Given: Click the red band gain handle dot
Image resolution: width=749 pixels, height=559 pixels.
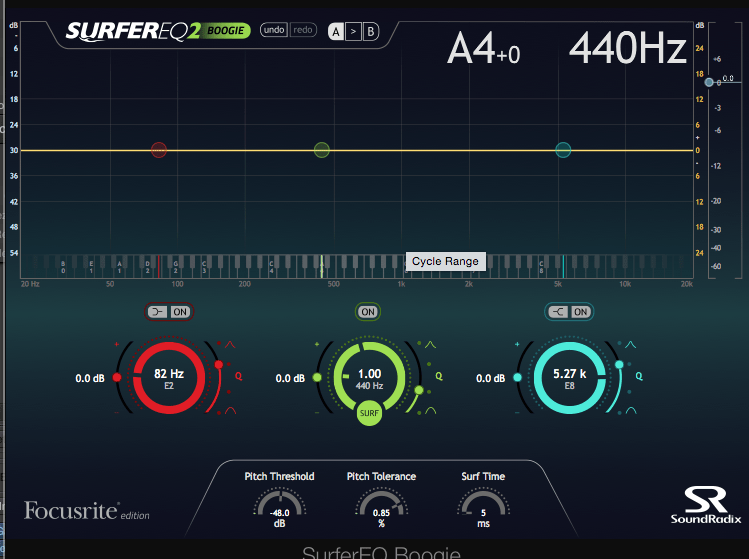Looking at the screenshot, I should point(117,378).
